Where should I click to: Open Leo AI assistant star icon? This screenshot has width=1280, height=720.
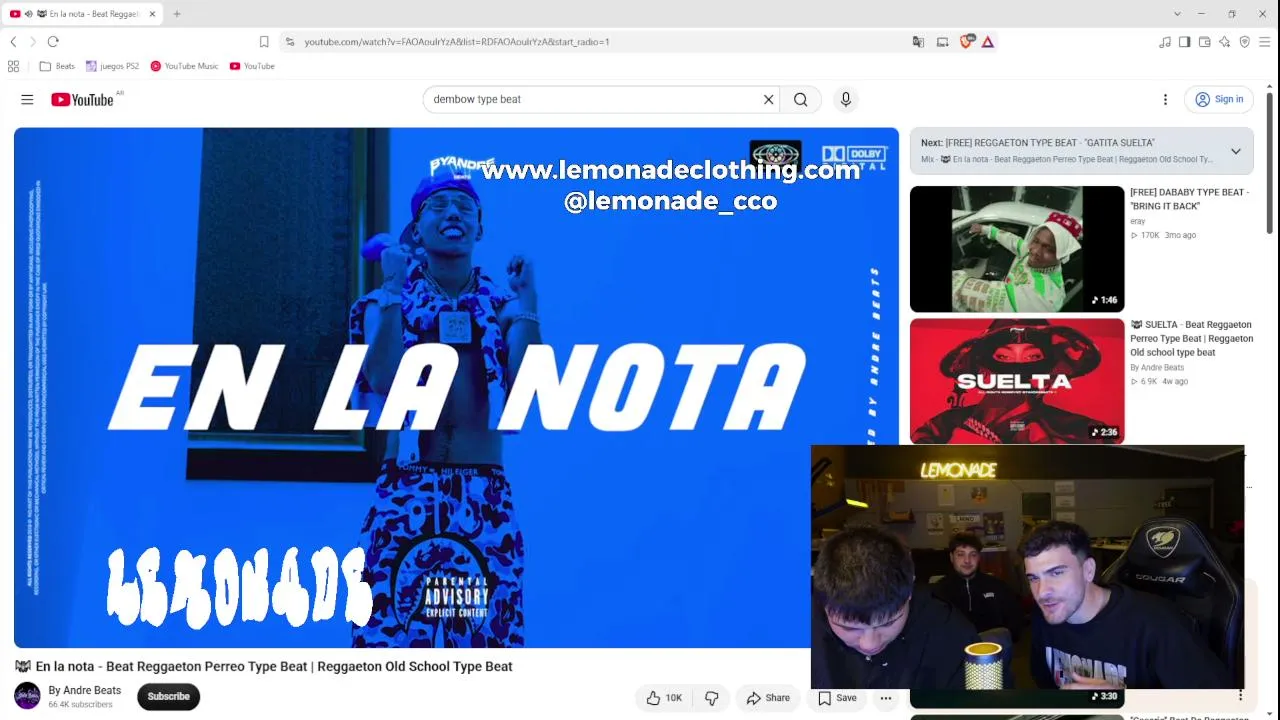(x=1225, y=42)
